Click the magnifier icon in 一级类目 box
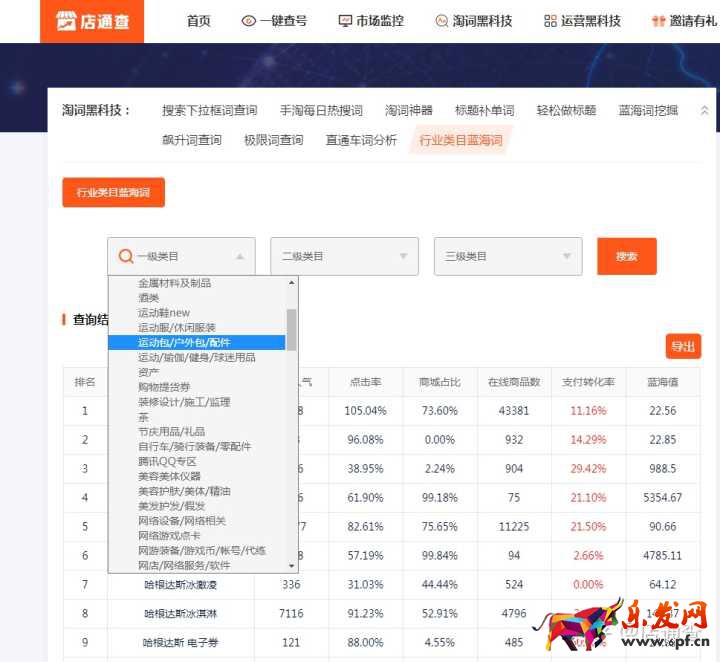This screenshot has height=662, width=720. pos(126,256)
